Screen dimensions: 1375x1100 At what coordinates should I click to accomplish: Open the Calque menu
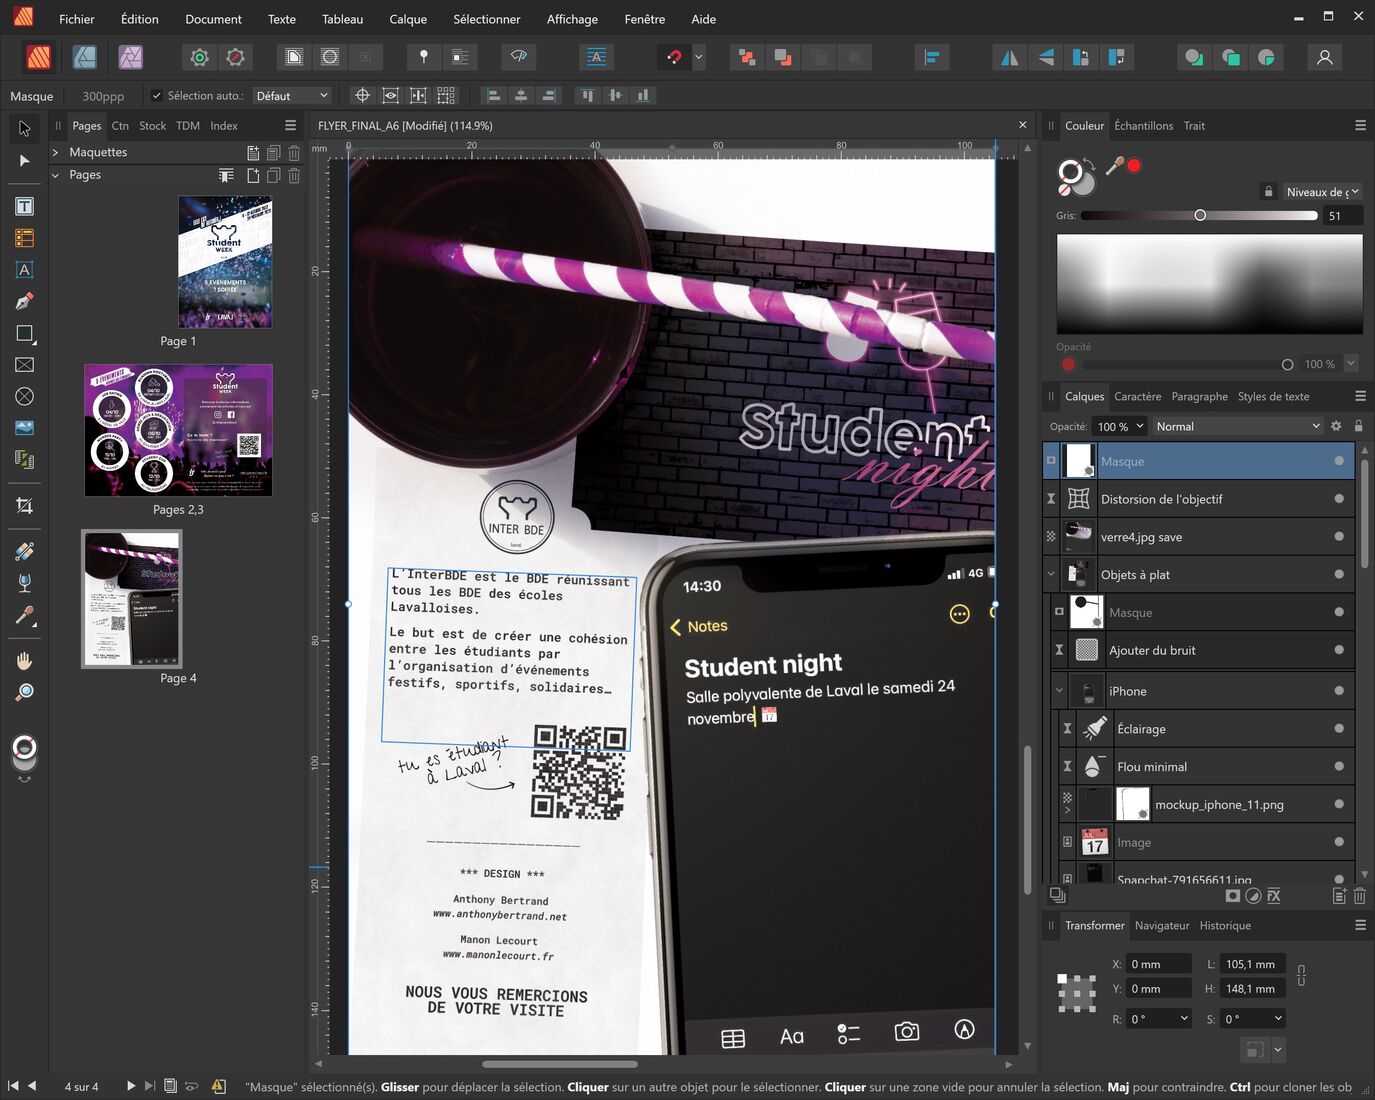click(408, 19)
